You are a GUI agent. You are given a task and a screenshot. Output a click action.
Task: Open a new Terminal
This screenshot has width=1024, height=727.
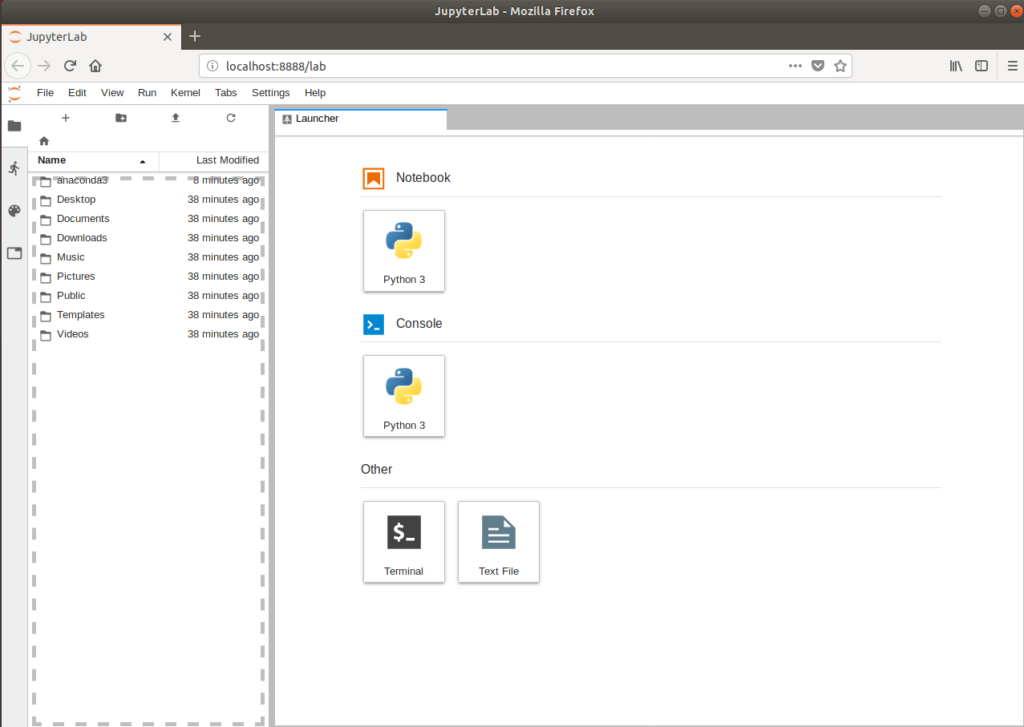(x=403, y=541)
